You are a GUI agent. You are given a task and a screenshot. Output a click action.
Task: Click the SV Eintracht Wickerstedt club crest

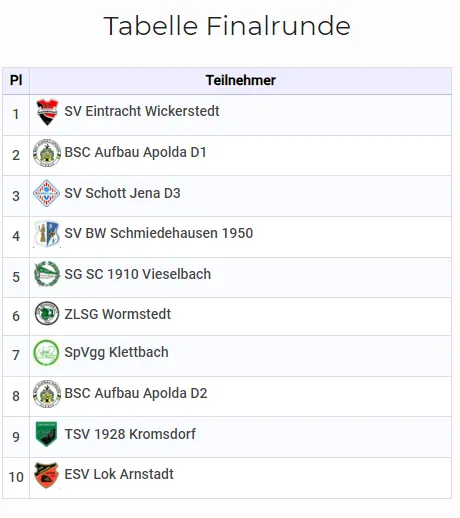[47, 112]
